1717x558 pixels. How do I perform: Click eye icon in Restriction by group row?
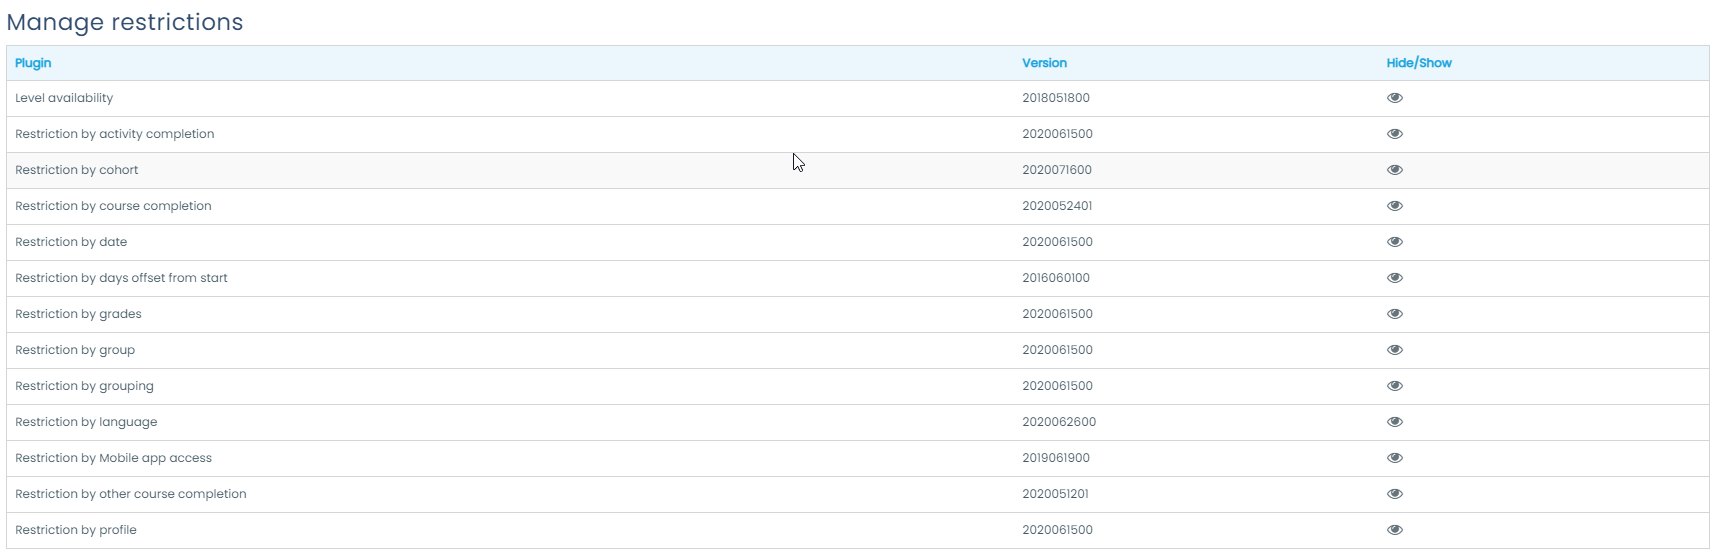pos(1394,350)
